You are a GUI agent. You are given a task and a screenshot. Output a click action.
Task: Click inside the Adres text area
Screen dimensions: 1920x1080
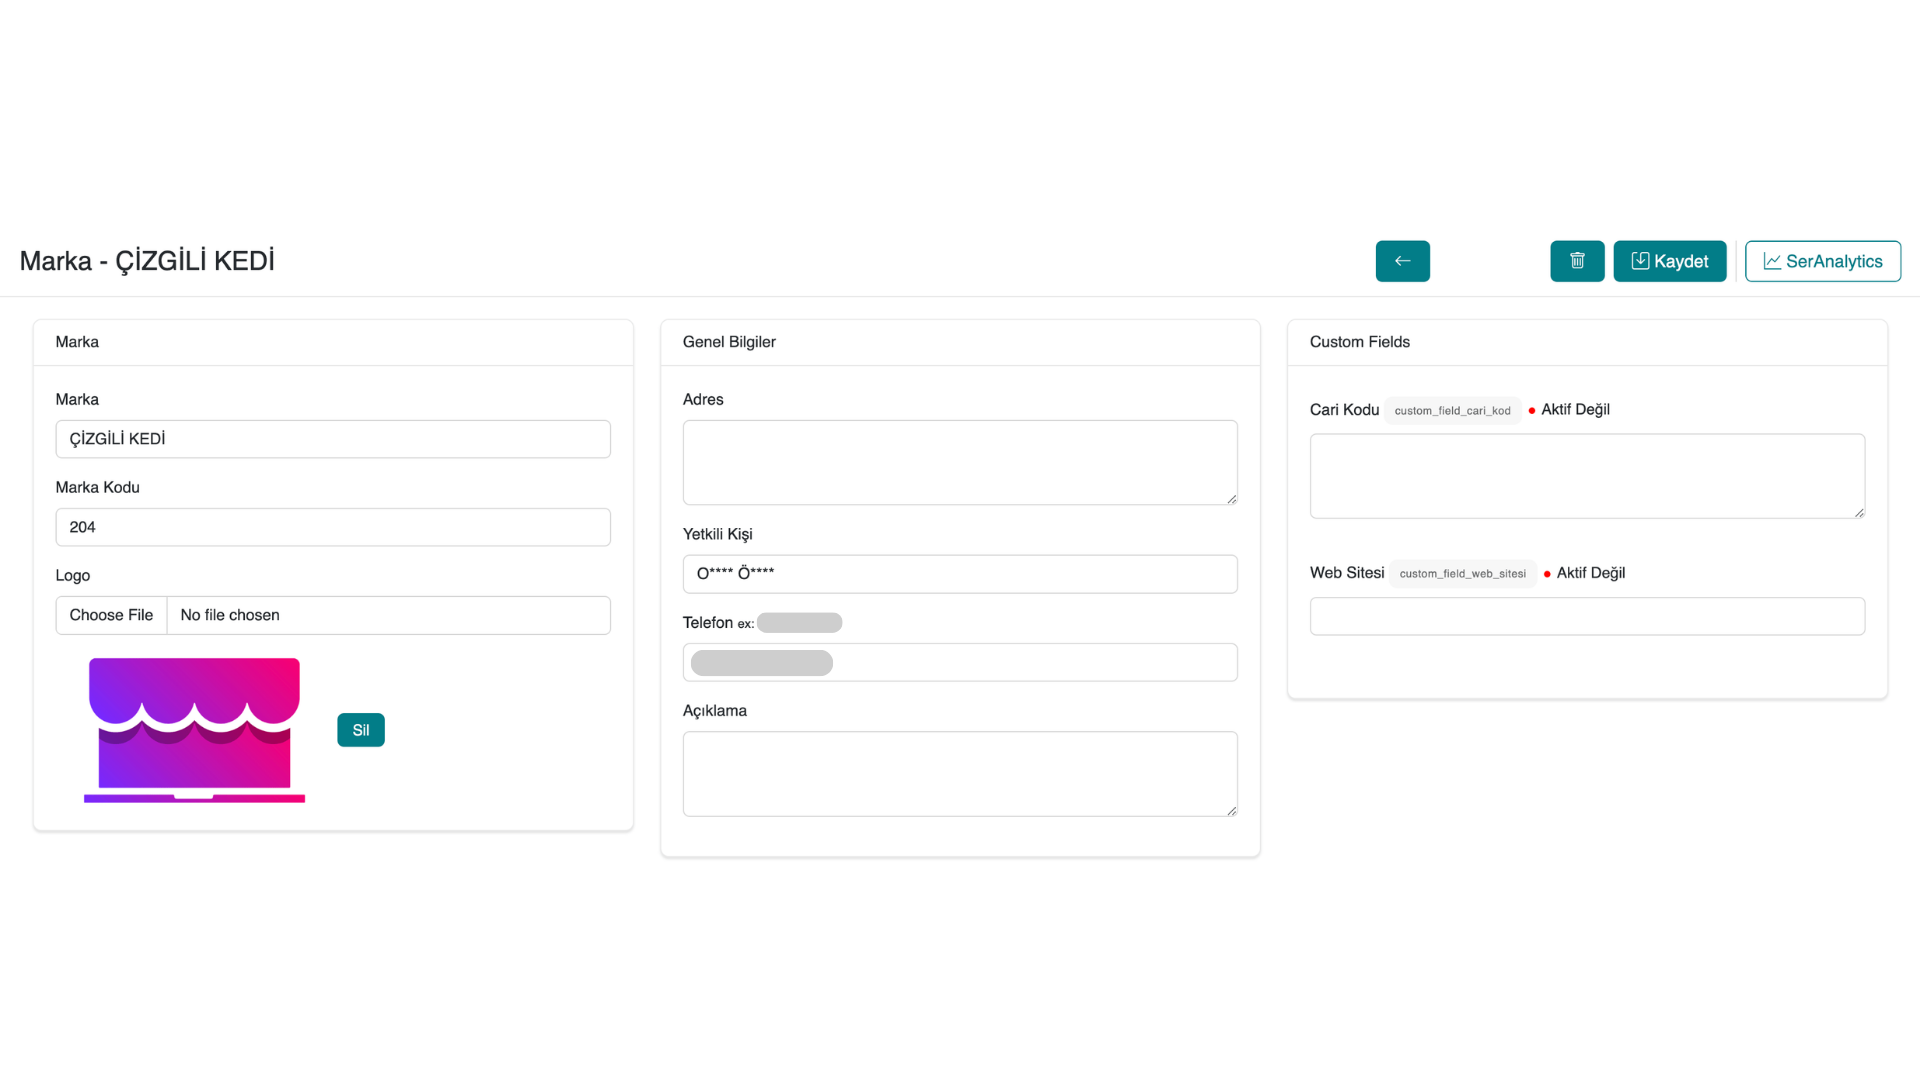click(959, 462)
